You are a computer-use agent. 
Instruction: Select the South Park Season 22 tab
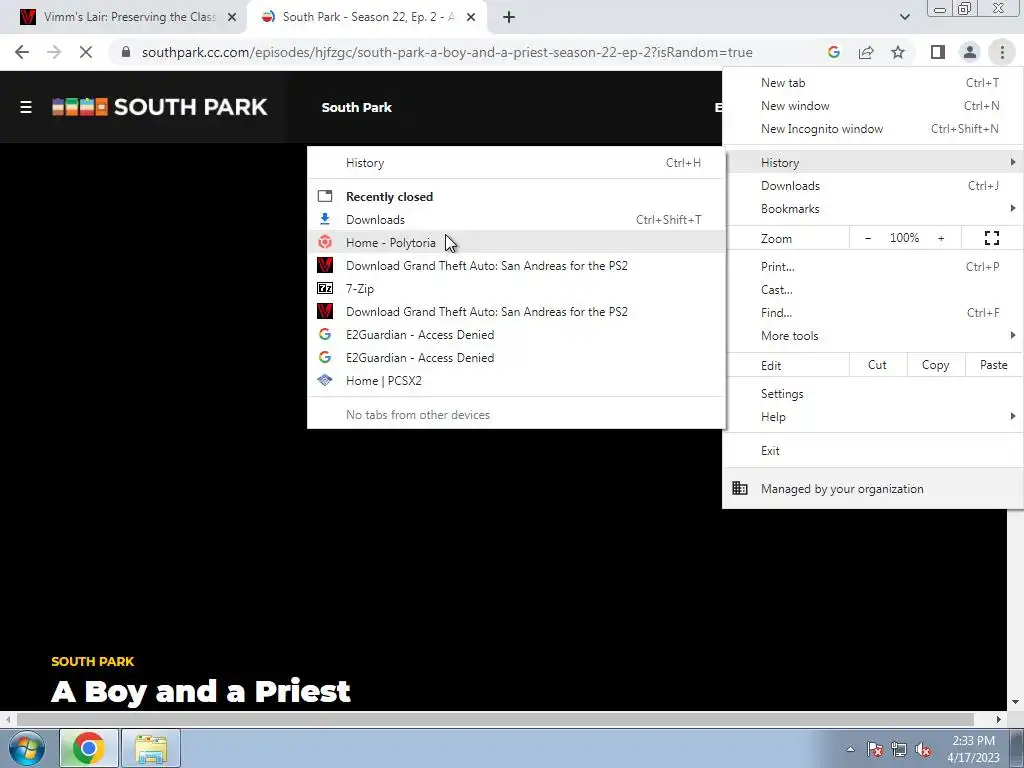click(x=366, y=18)
